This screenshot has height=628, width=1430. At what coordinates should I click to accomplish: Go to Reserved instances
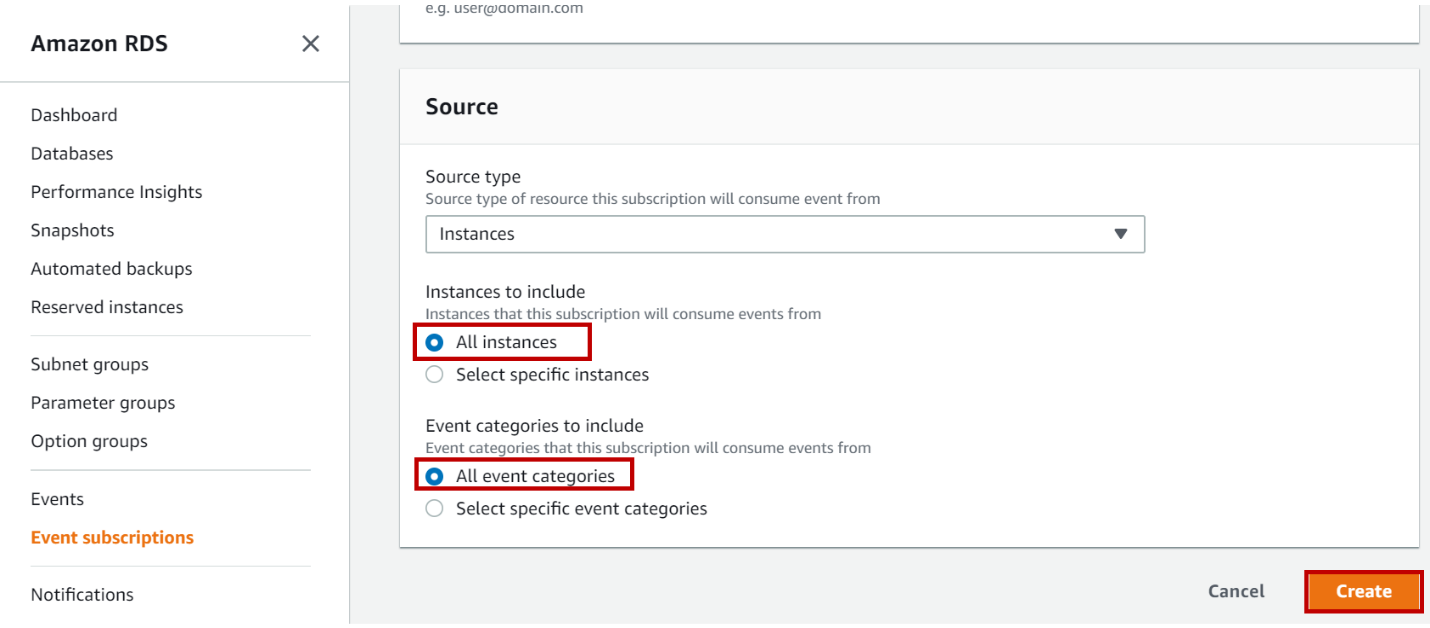(107, 307)
